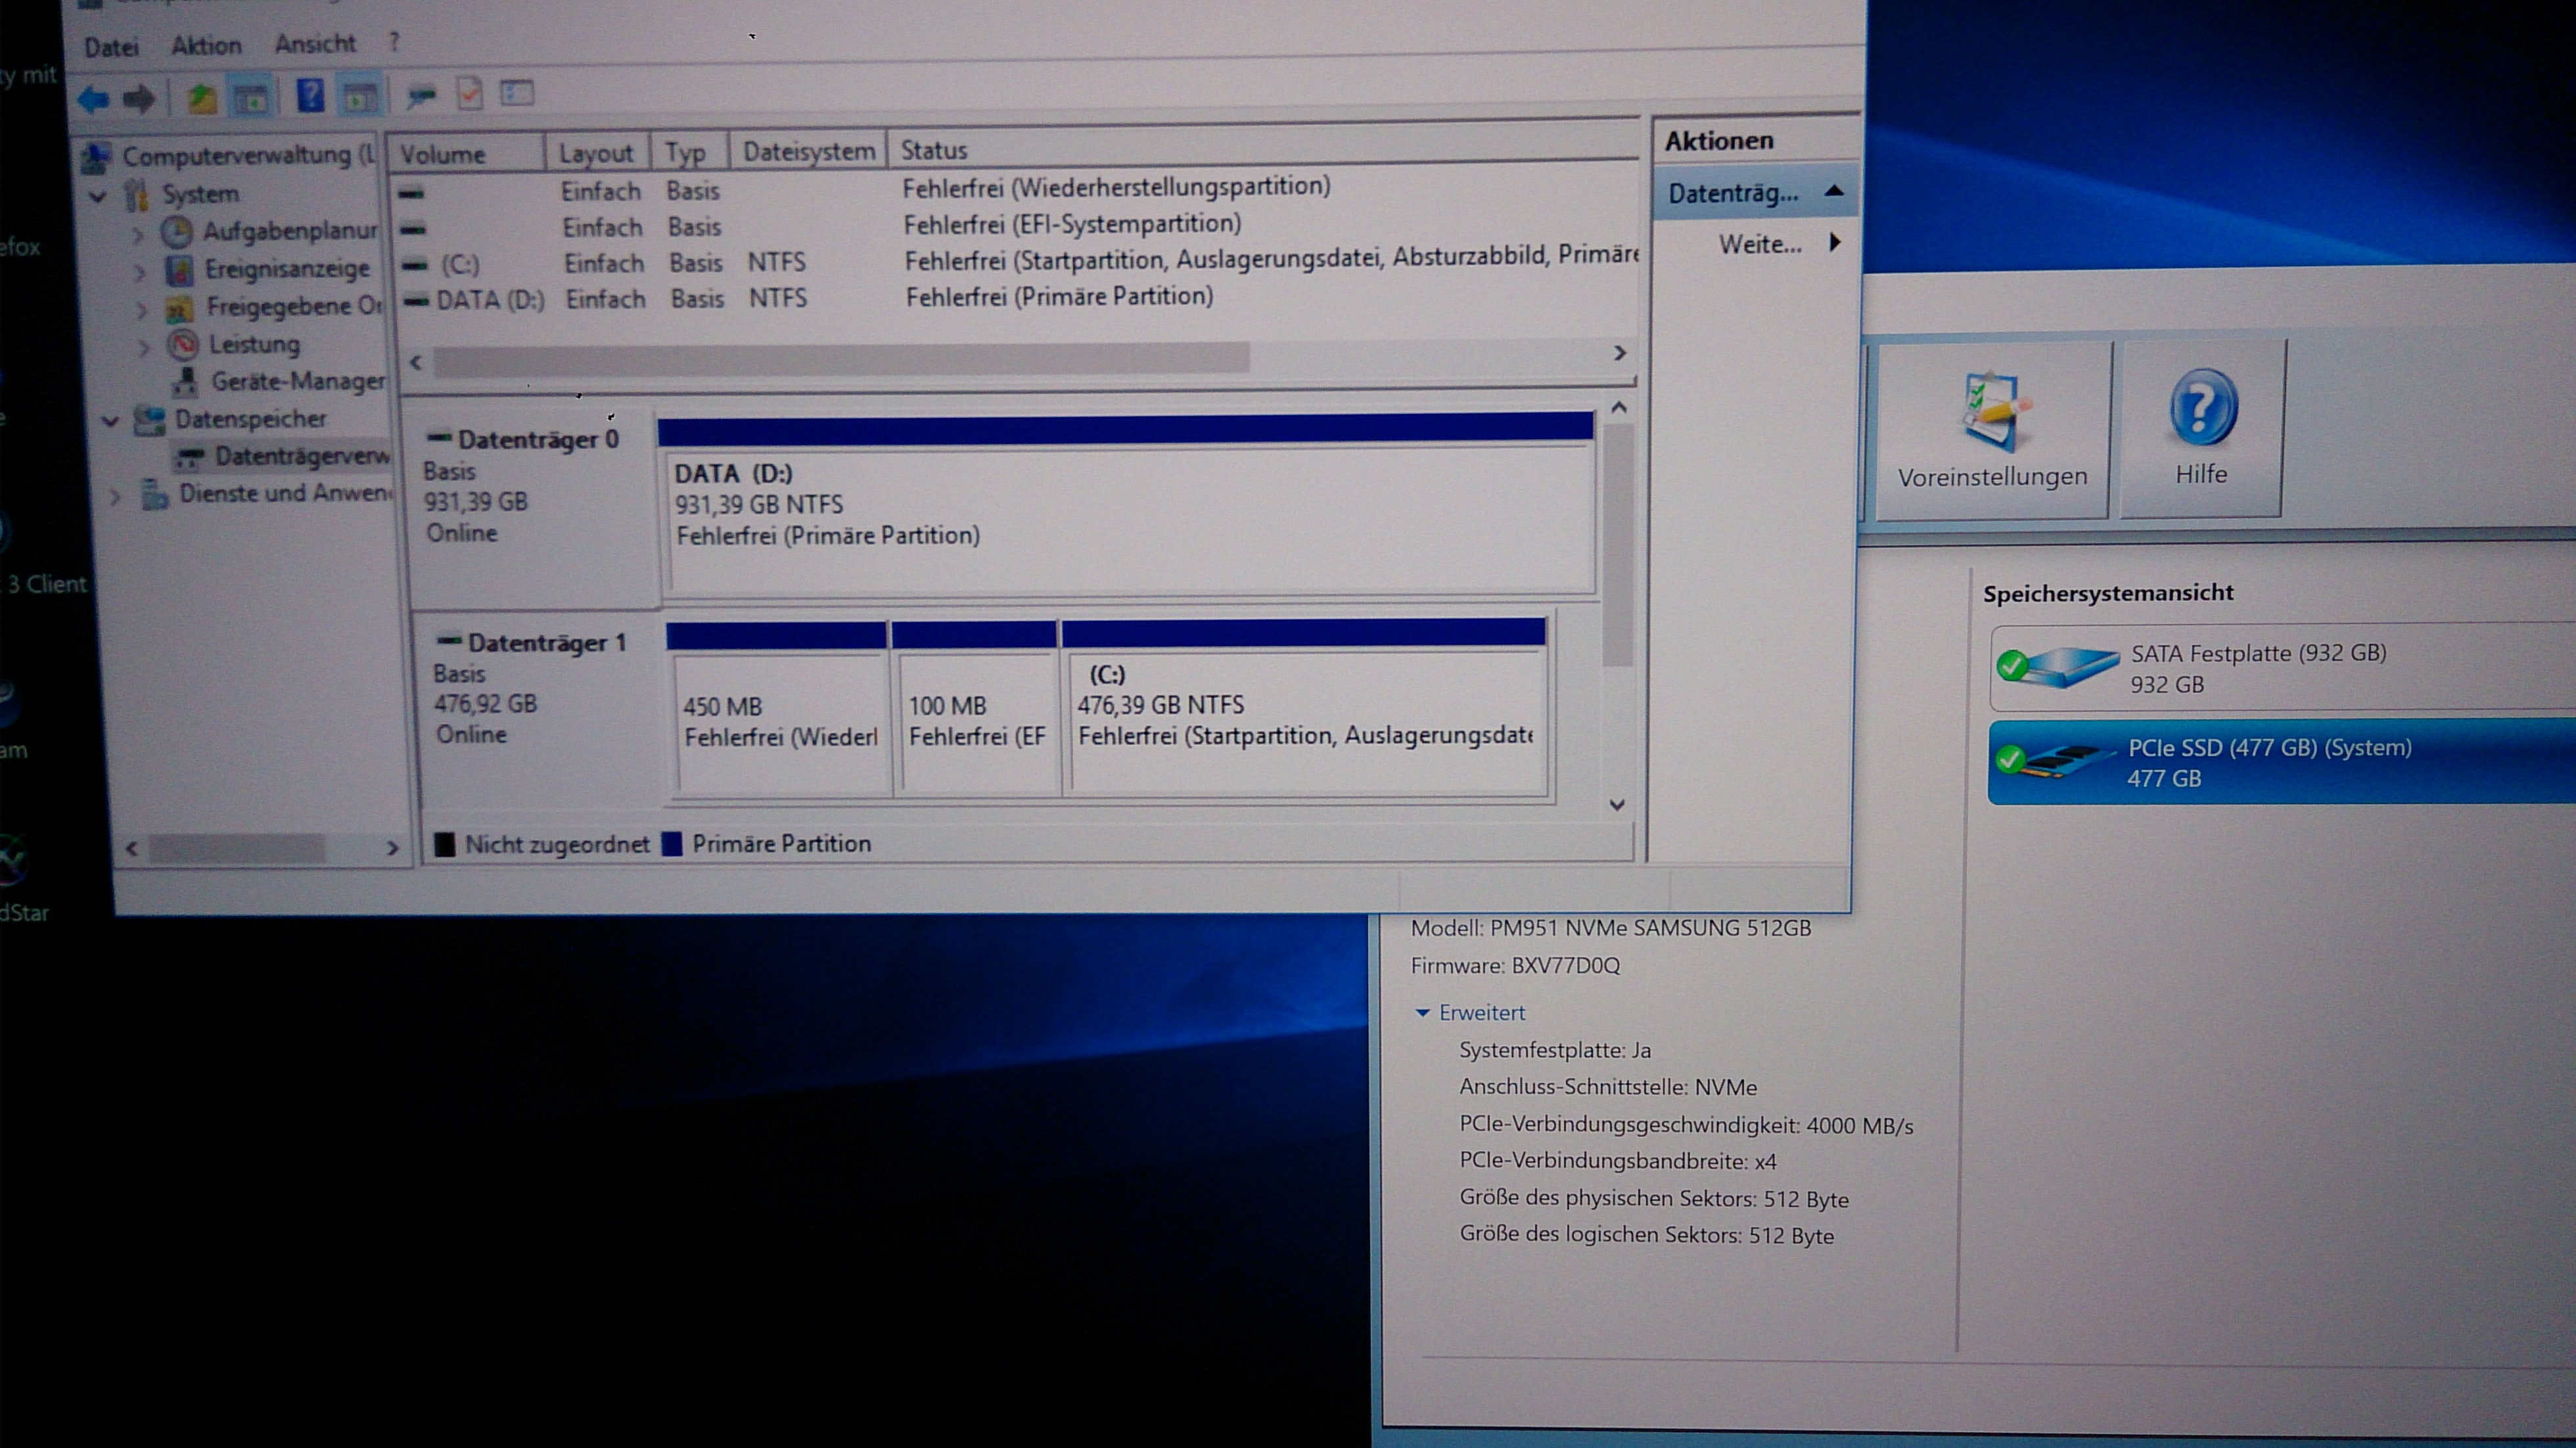Collapse the System tree node
Viewport: 2576px width, 1448px height.
click(x=98, y=196)
